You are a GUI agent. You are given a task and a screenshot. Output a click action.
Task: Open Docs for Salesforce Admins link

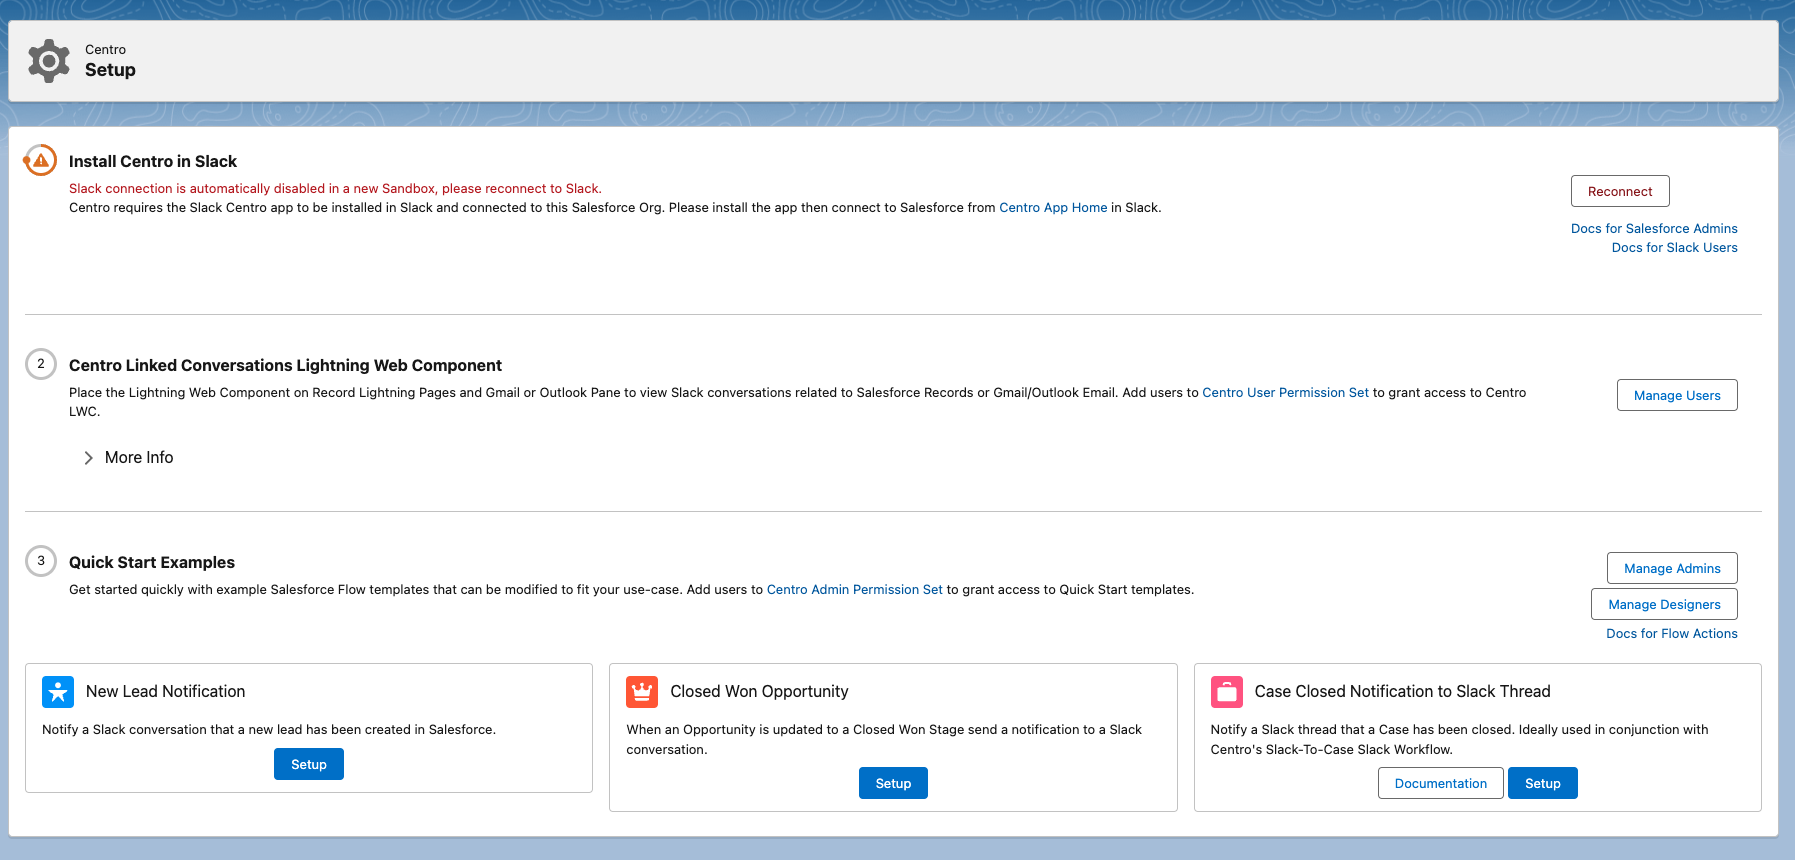1654,228
